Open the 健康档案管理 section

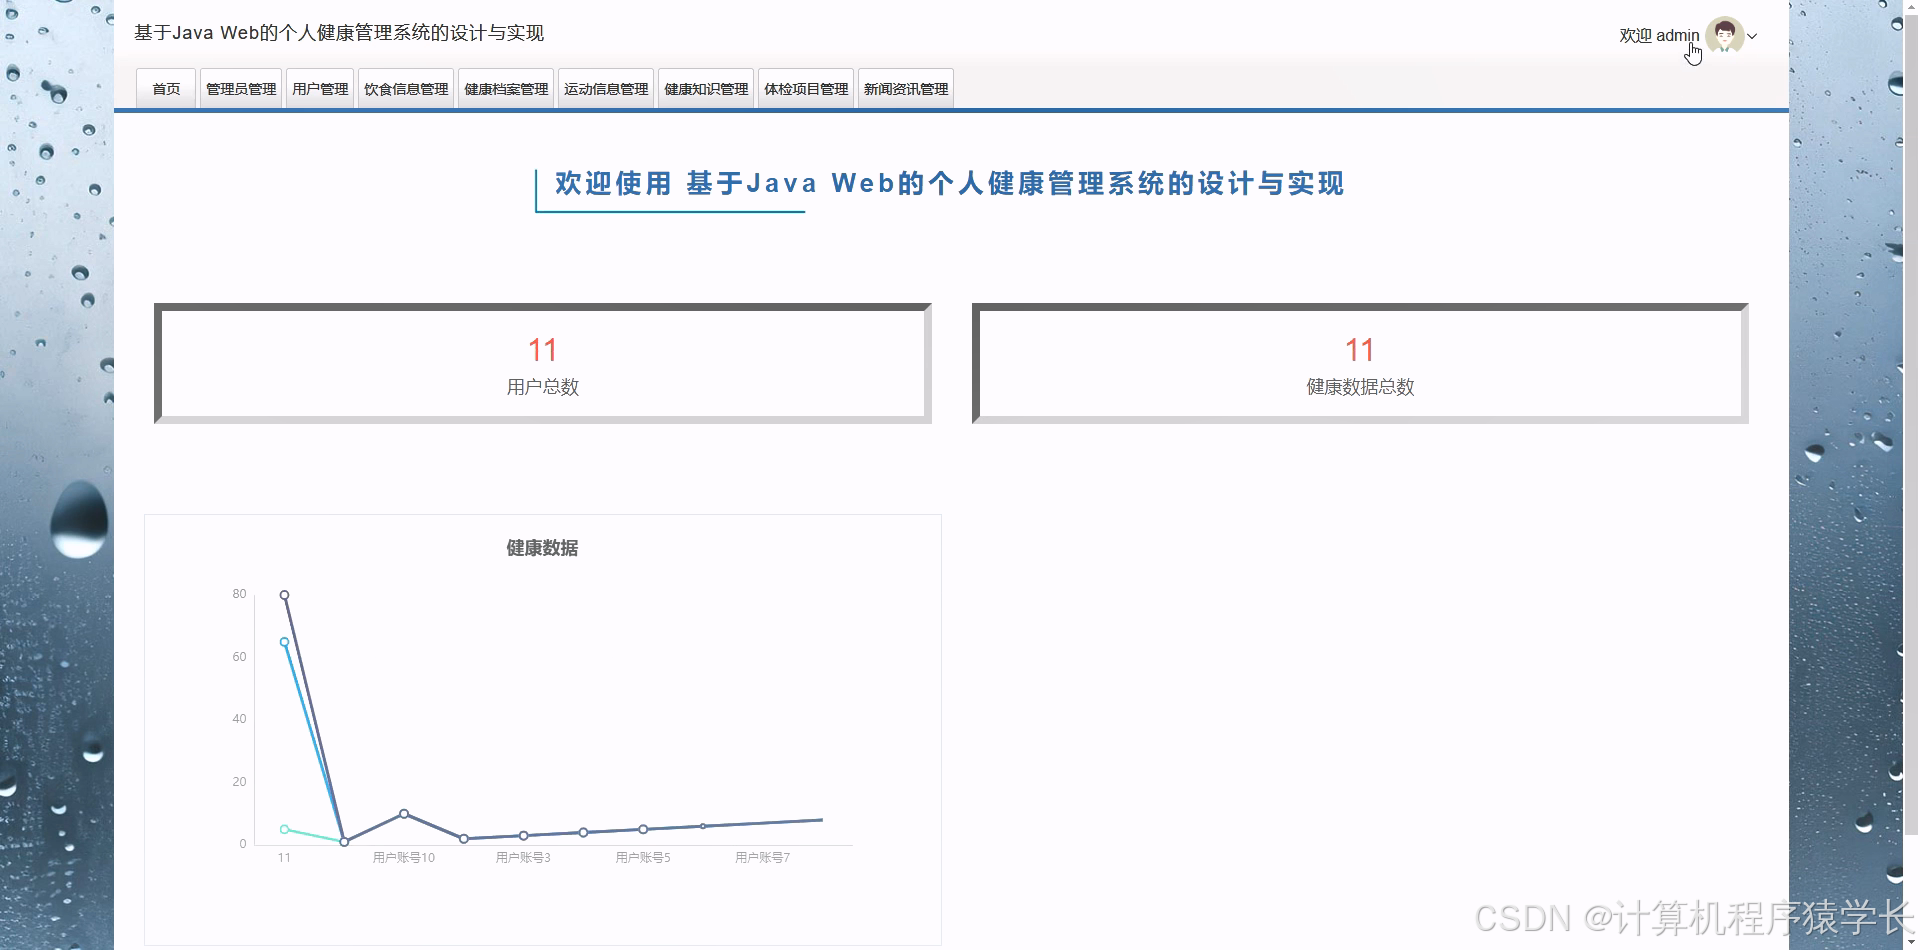[x=505, y=88]
